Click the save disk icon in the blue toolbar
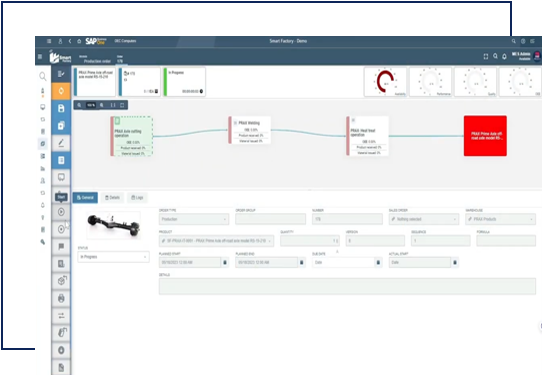This screenshot has height=385, width=543. pos(61,108)
